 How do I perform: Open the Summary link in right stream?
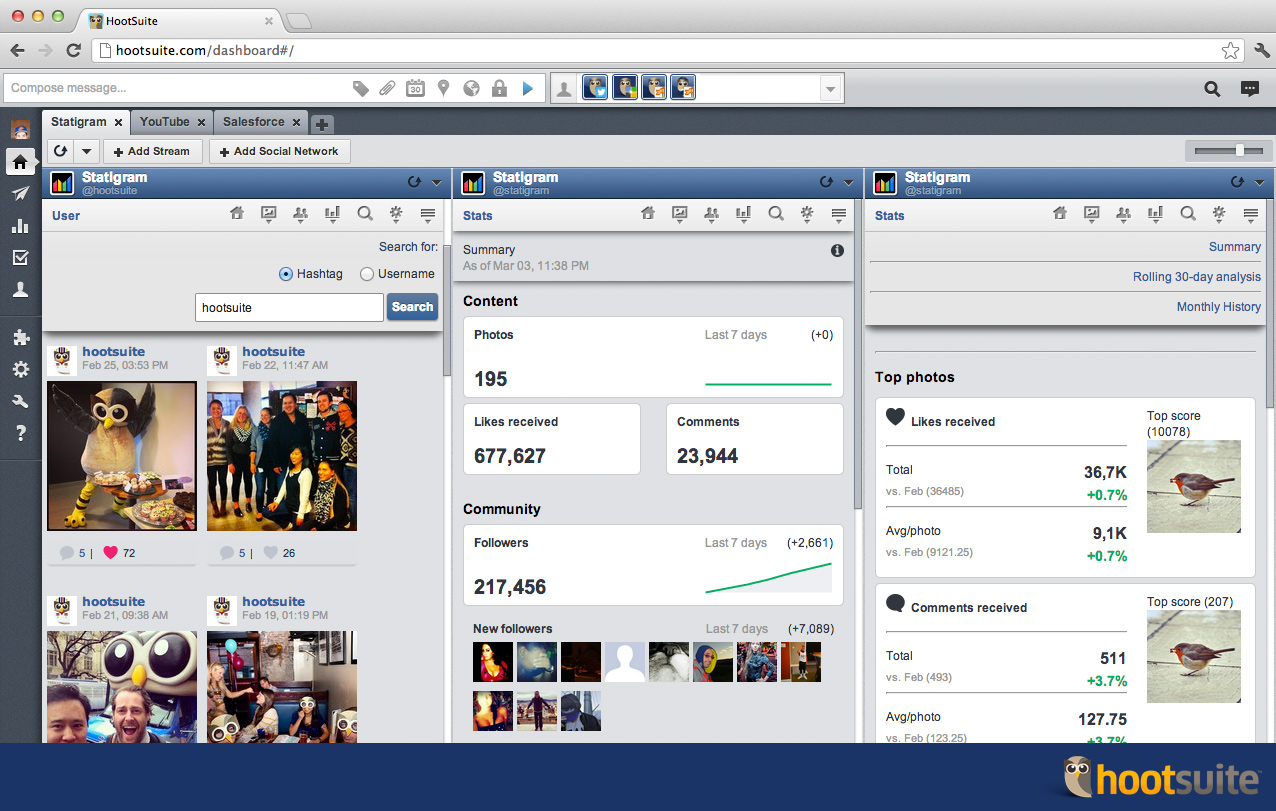(x=1234, y=247)
